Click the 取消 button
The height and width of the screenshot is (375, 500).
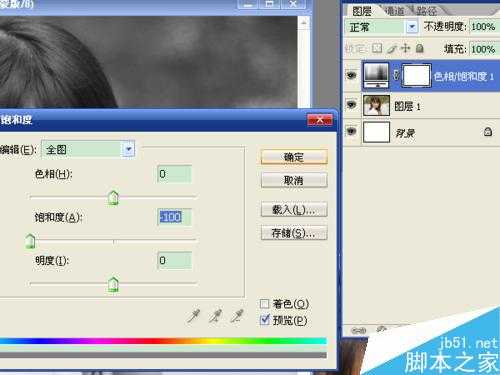point(294,180)
